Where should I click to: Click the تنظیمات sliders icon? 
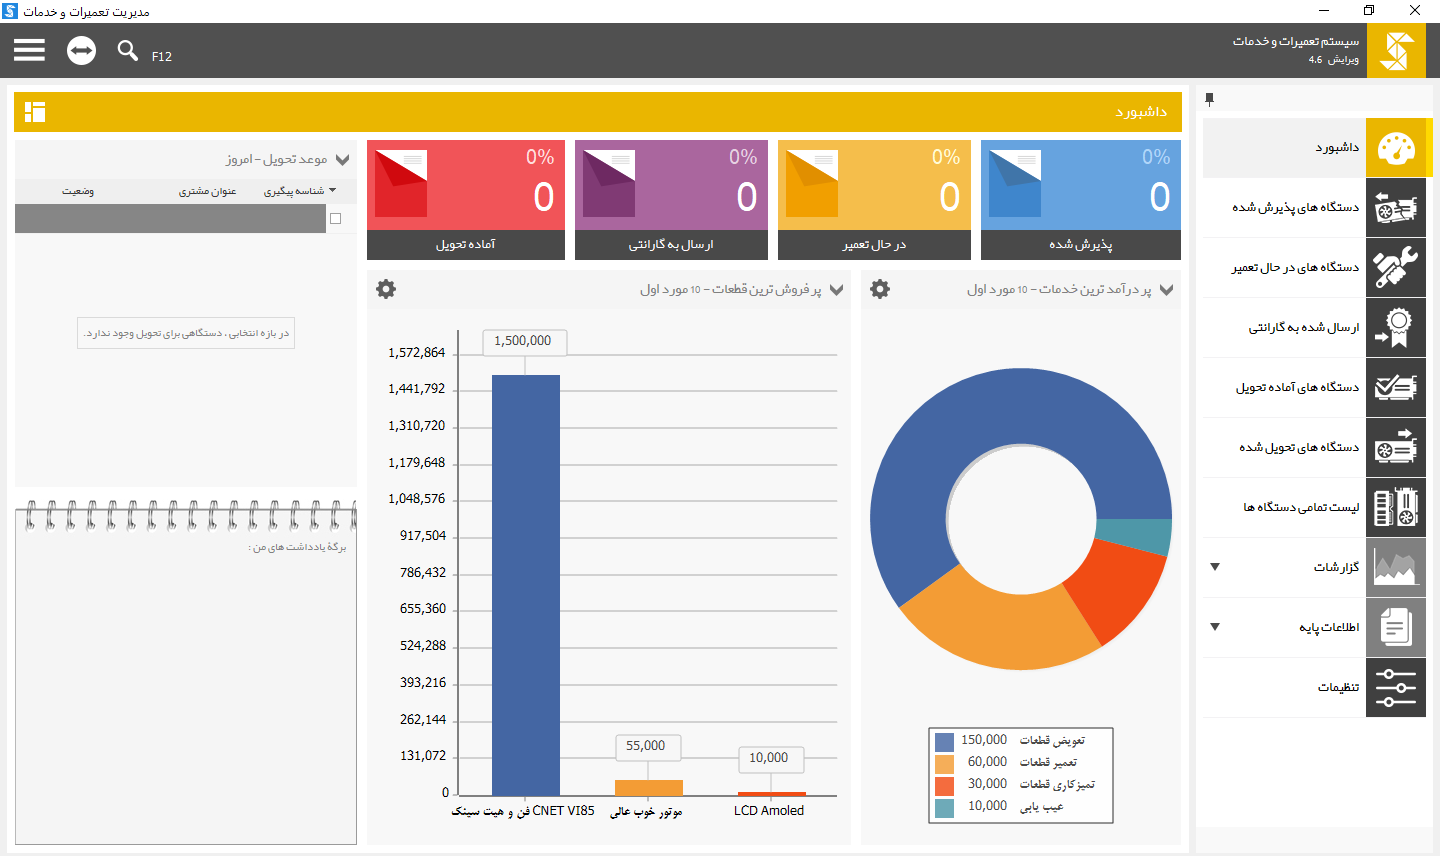[x=1396, y=687]
